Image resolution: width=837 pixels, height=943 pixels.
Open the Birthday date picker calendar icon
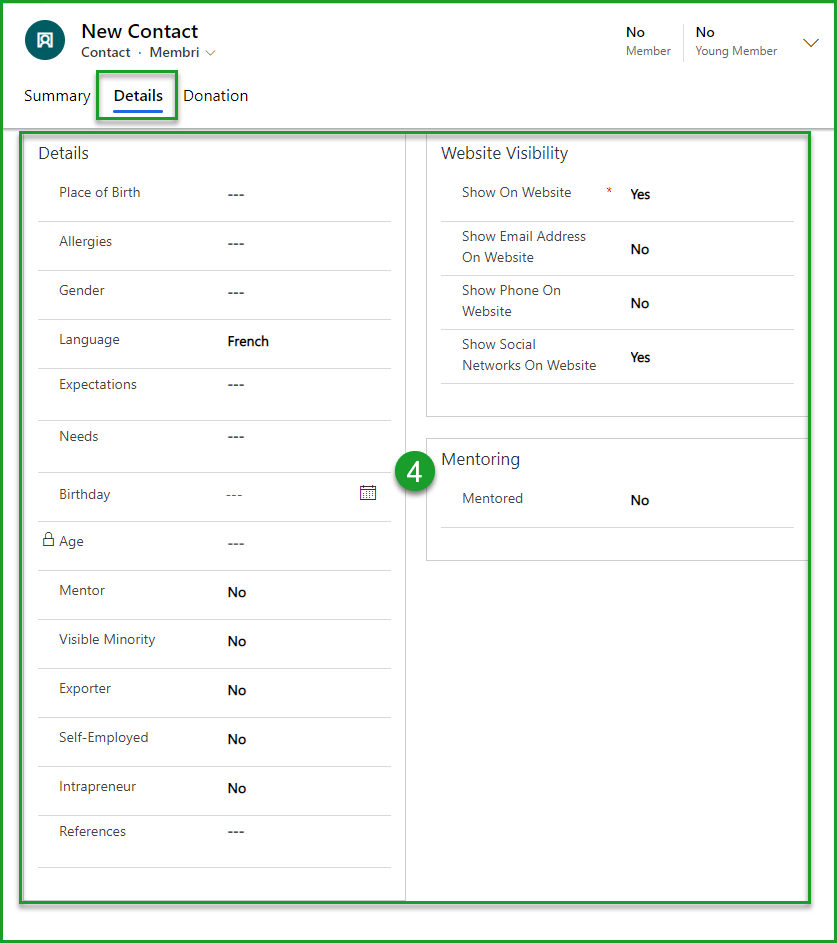(x=368, y=492)
